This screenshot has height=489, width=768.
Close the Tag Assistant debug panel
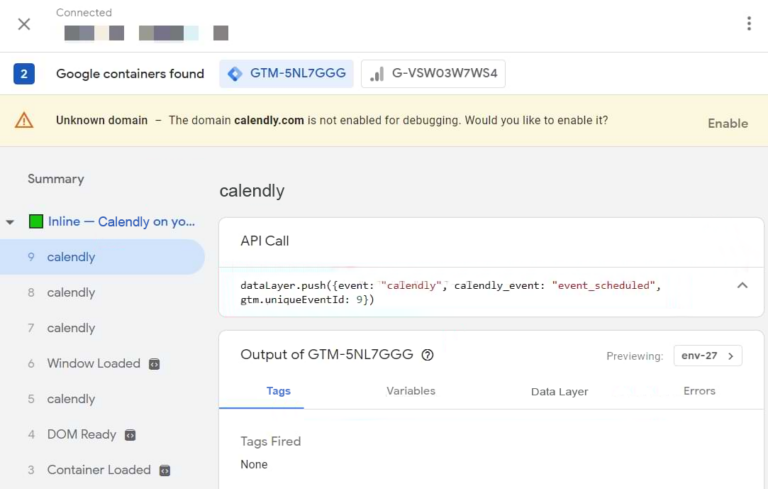(24, 24)
